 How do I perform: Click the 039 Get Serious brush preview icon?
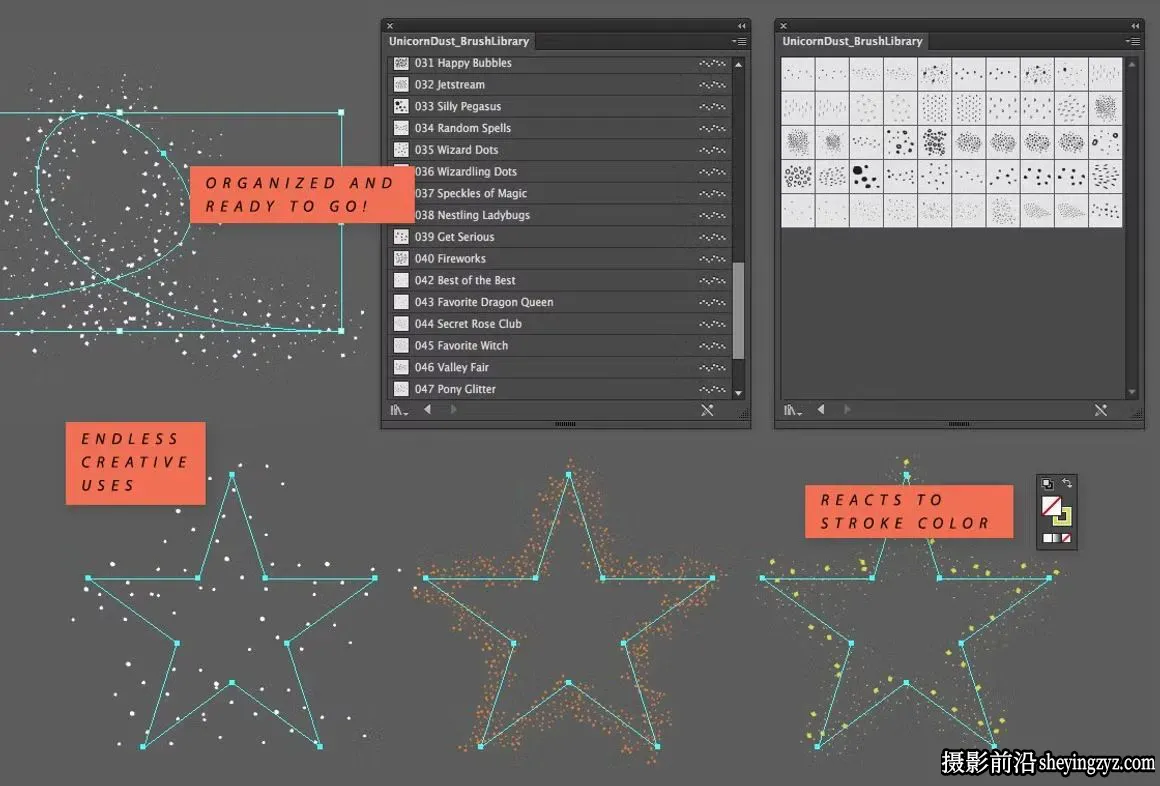pyautogui.click(x=401, y=237)
